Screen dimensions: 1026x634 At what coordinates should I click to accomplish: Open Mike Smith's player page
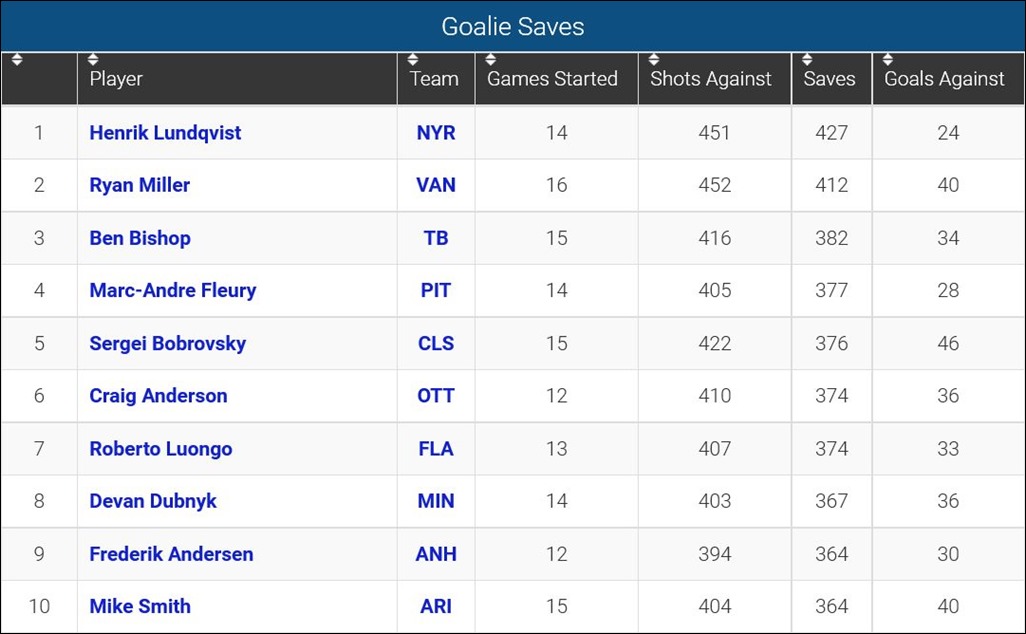(x=139, y=606)
